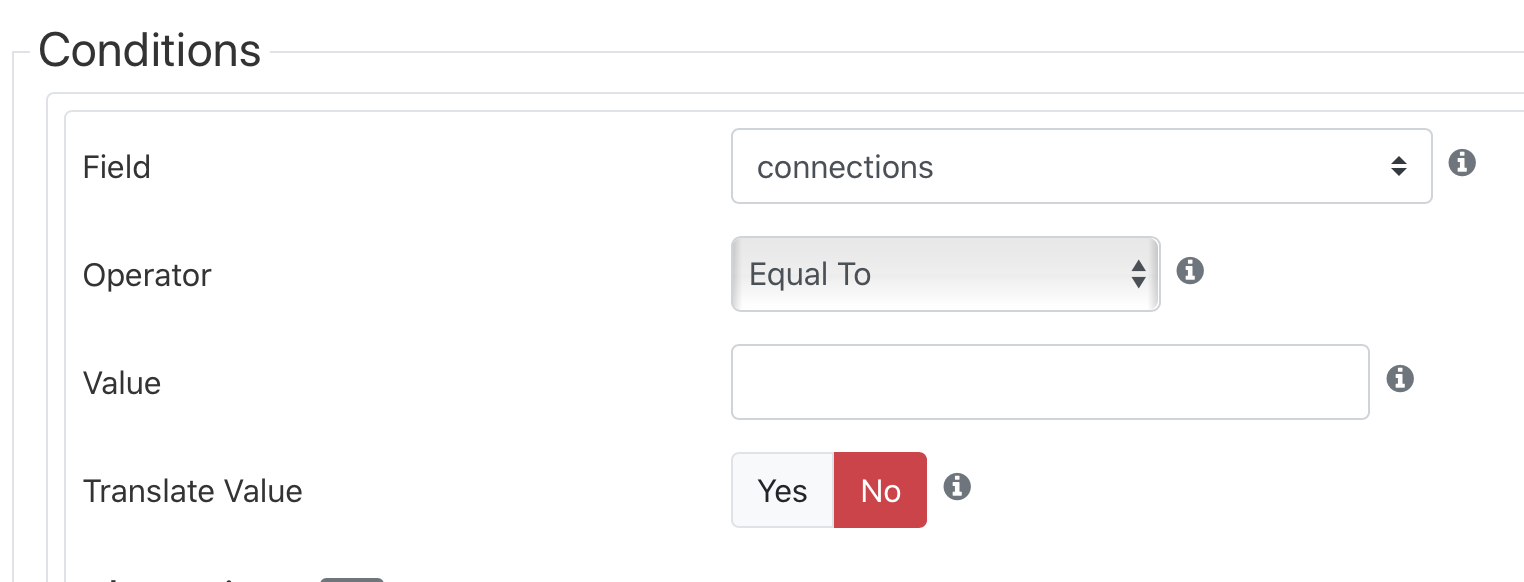Screen dimensions: 1524x582
Task: Click the up-down arrows in Equal To dropdown
Action: 1138,274
